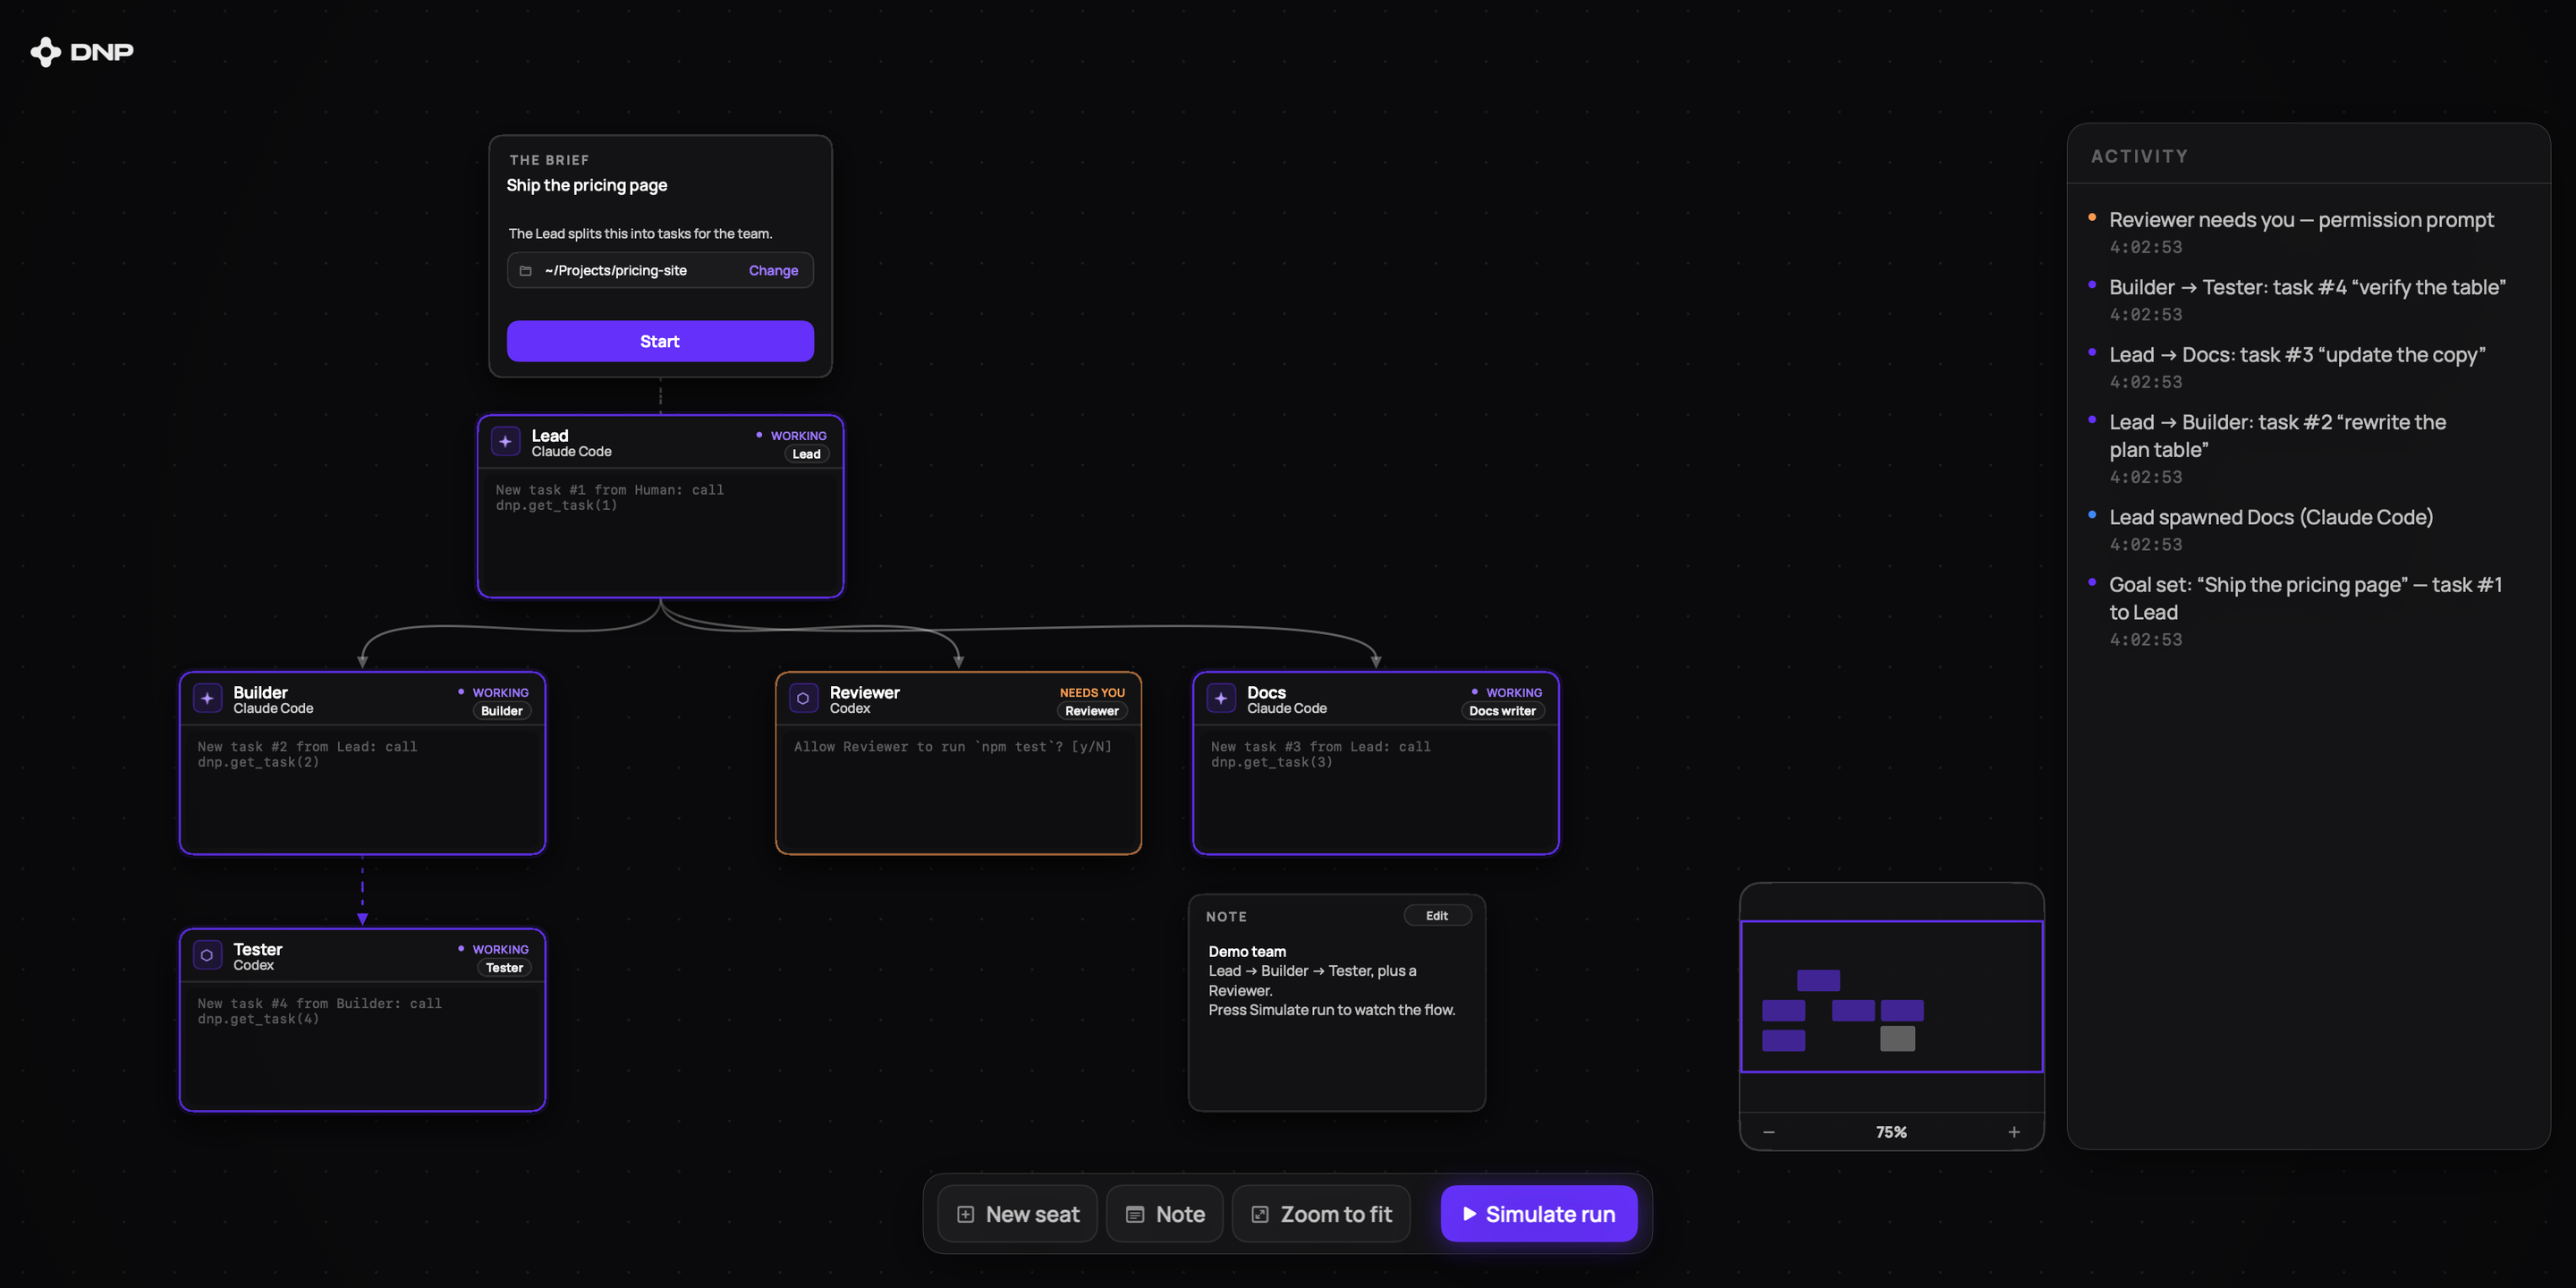2576x1288 pixels.
Task: Click the Docs seat sparkle icon
Action: (x=1221, y=699)
